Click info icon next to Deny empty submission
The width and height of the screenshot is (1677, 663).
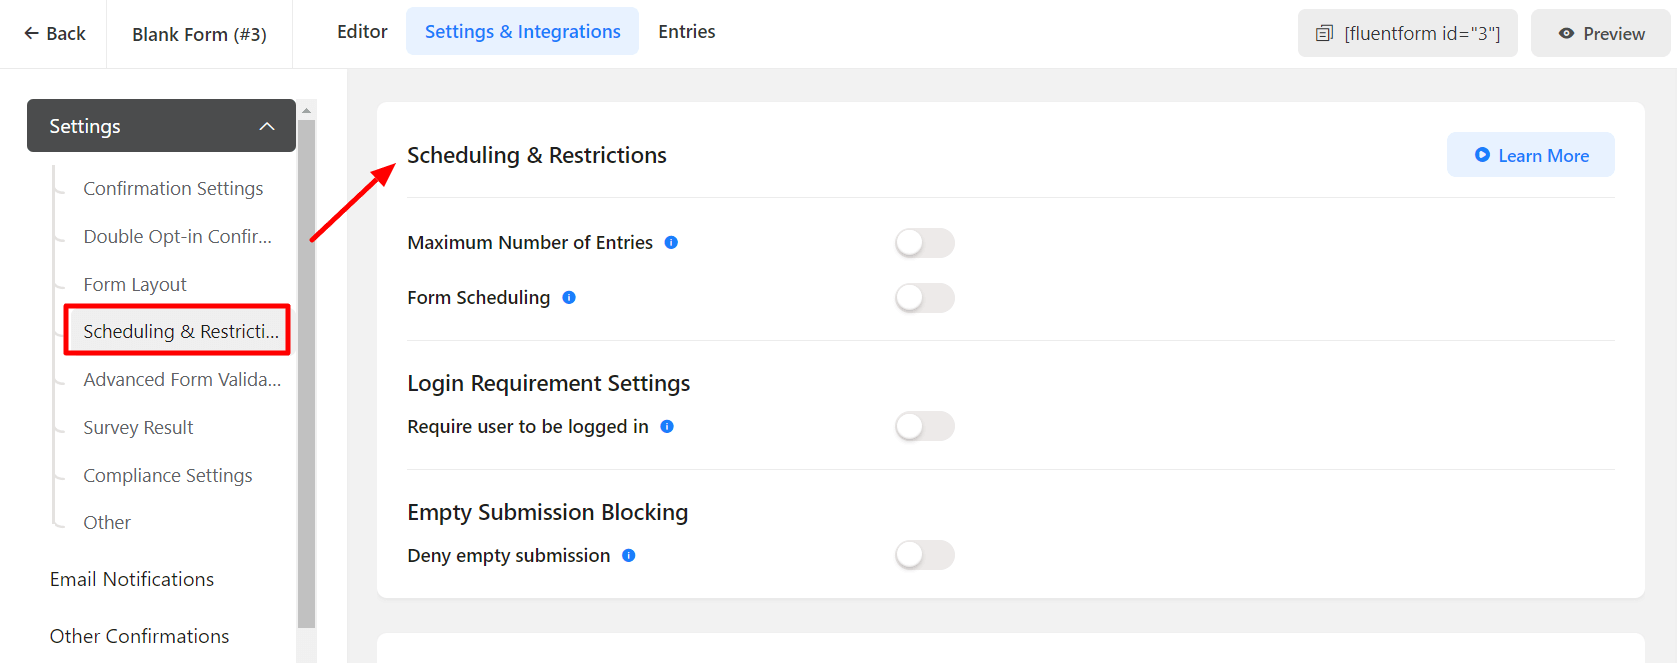pyautogui.click(x=629, y=556)
